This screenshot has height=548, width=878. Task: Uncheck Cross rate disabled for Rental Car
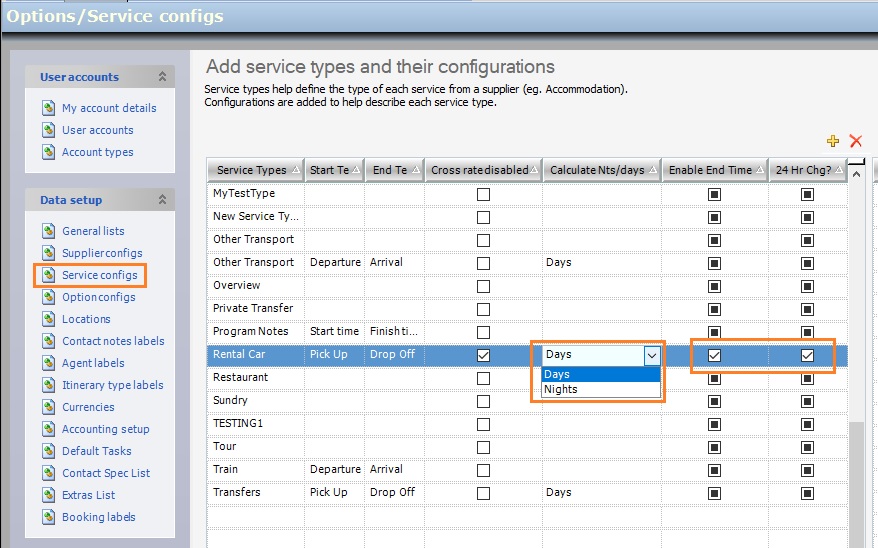484,355
